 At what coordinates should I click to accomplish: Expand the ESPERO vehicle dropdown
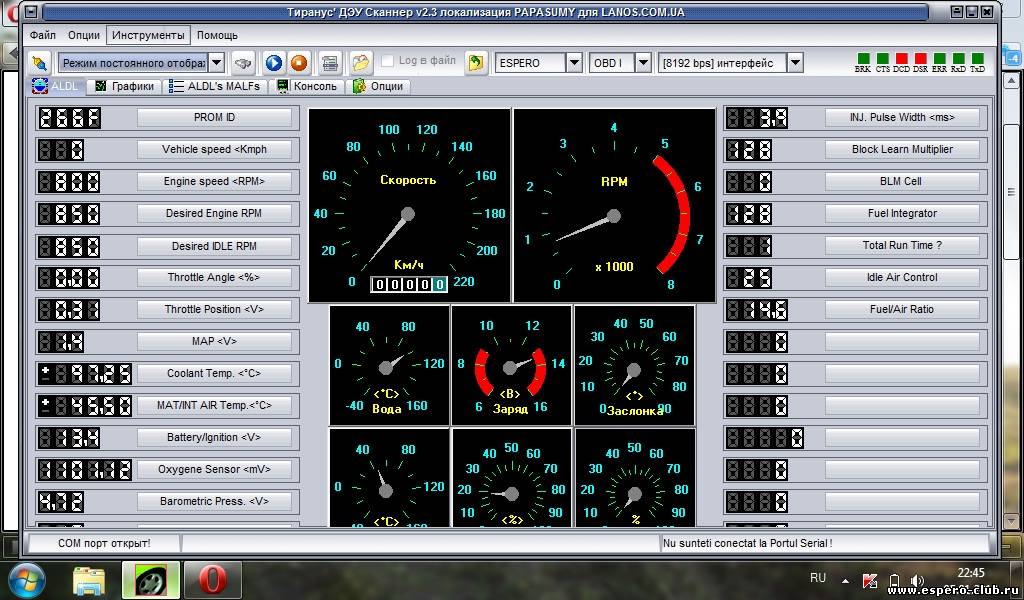(574, 63)
